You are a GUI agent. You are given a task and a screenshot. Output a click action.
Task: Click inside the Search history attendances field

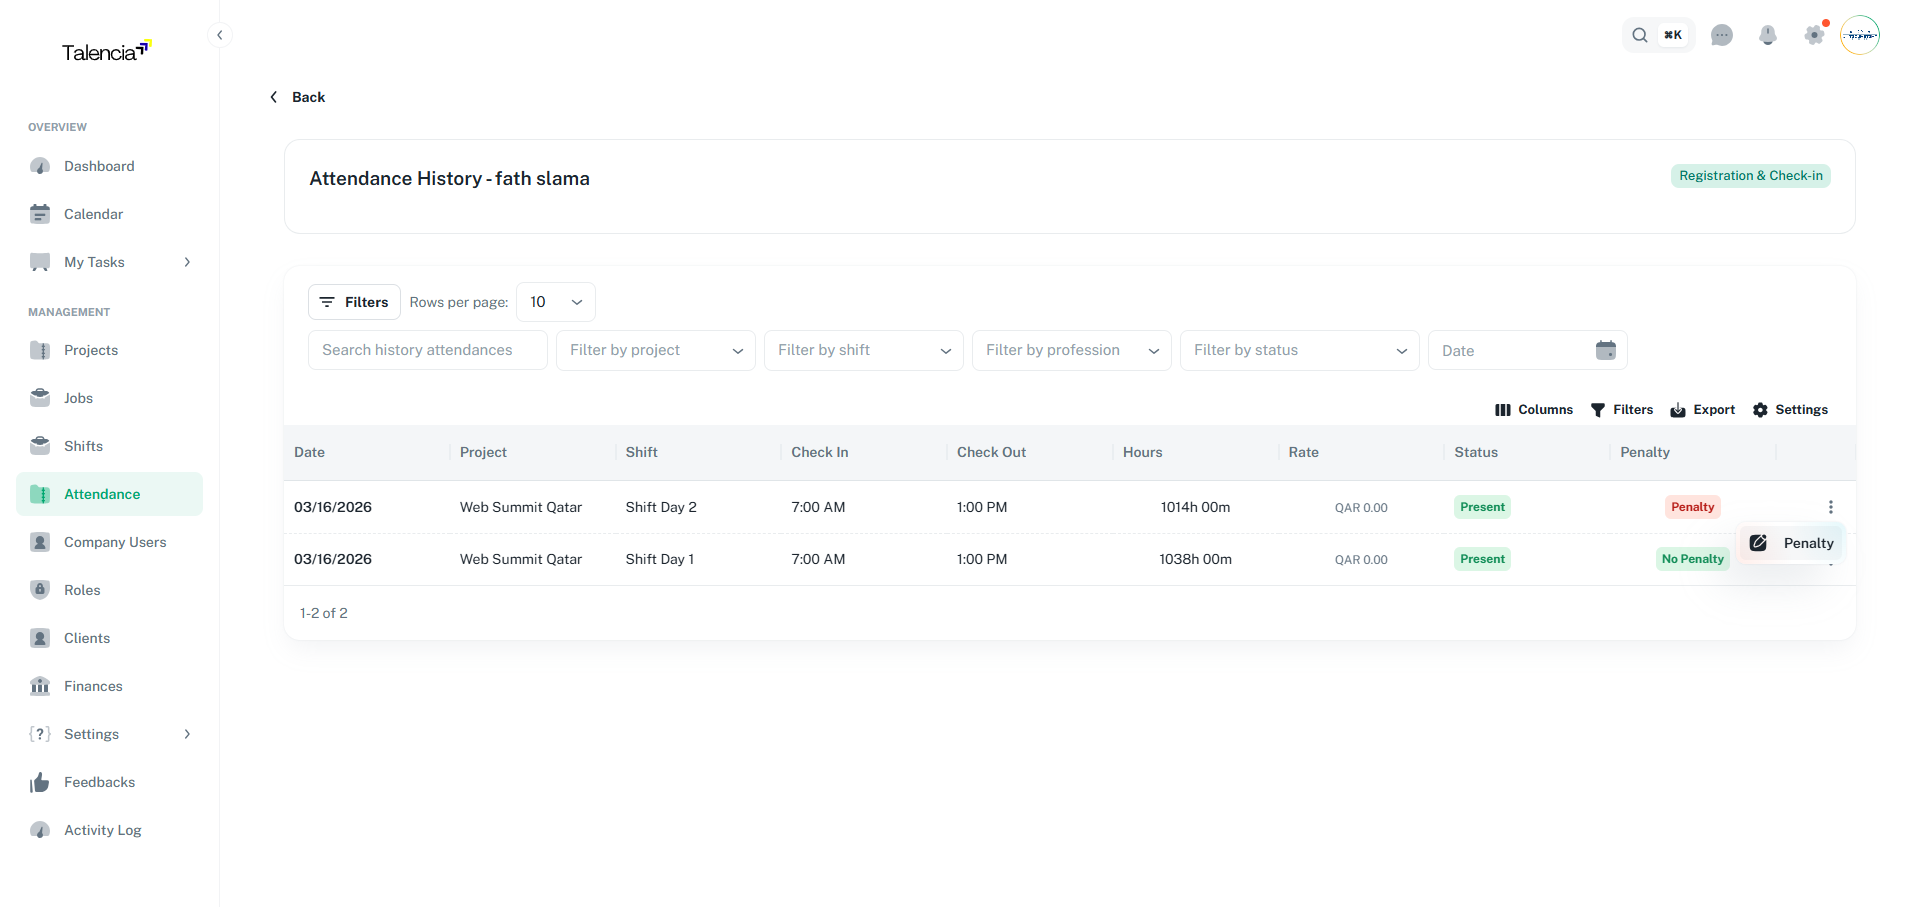pyautogui.click(x=427, y=350)
